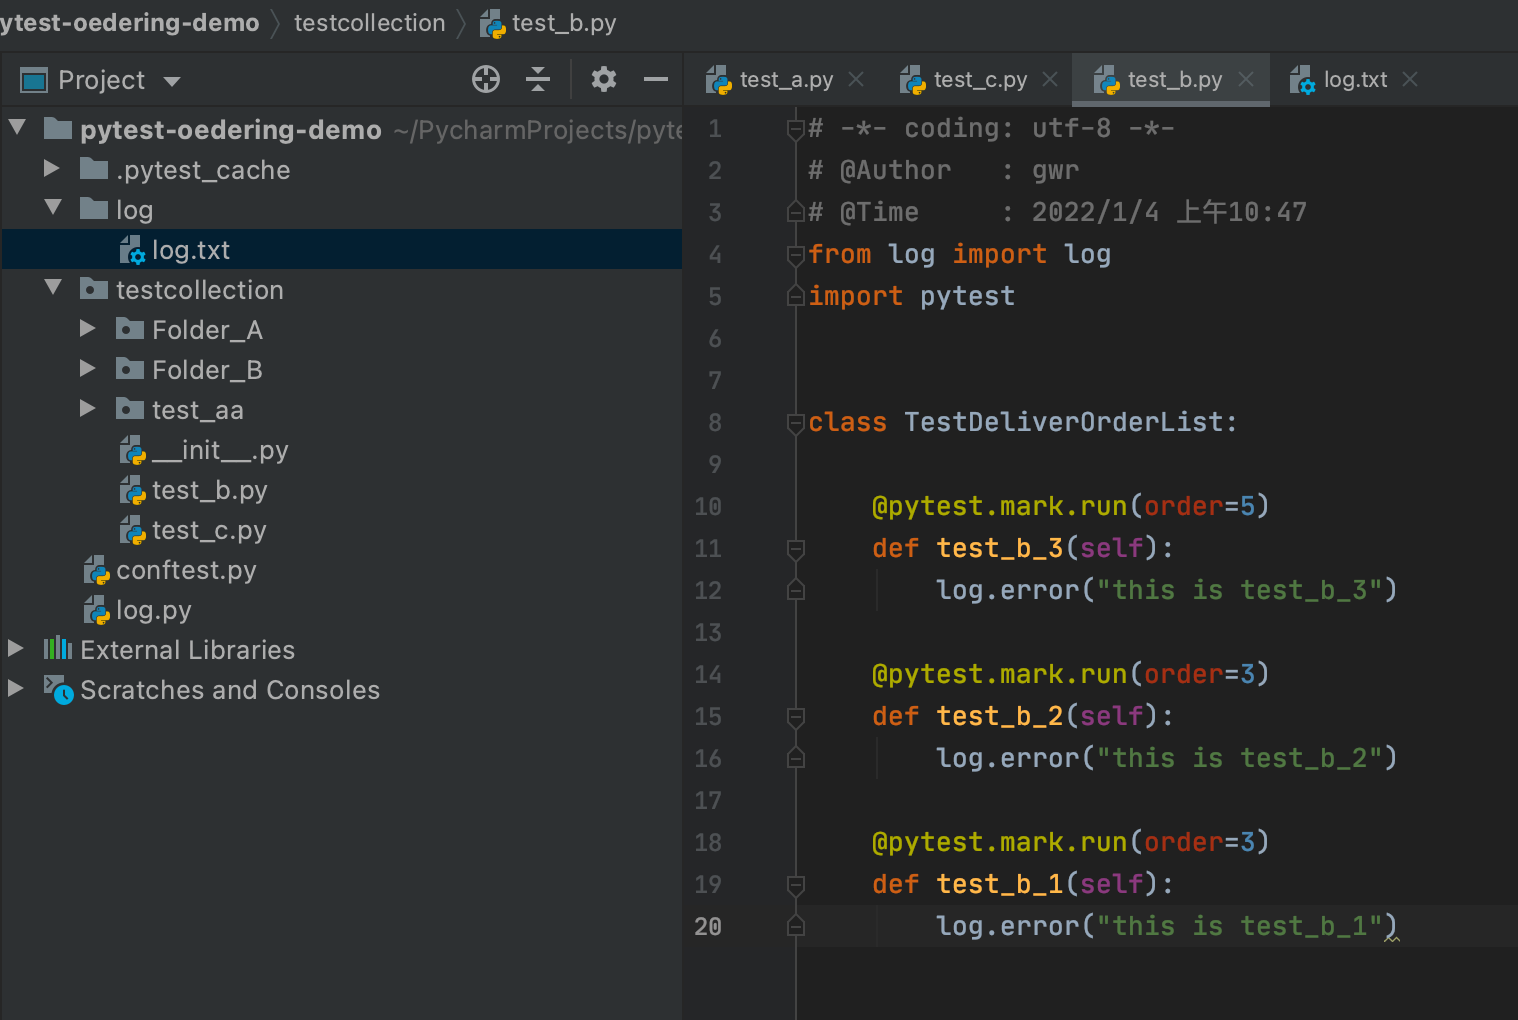Click the log.txt file icon in tree
This screenshot has width=1518, height=1020.
(132, 250)
